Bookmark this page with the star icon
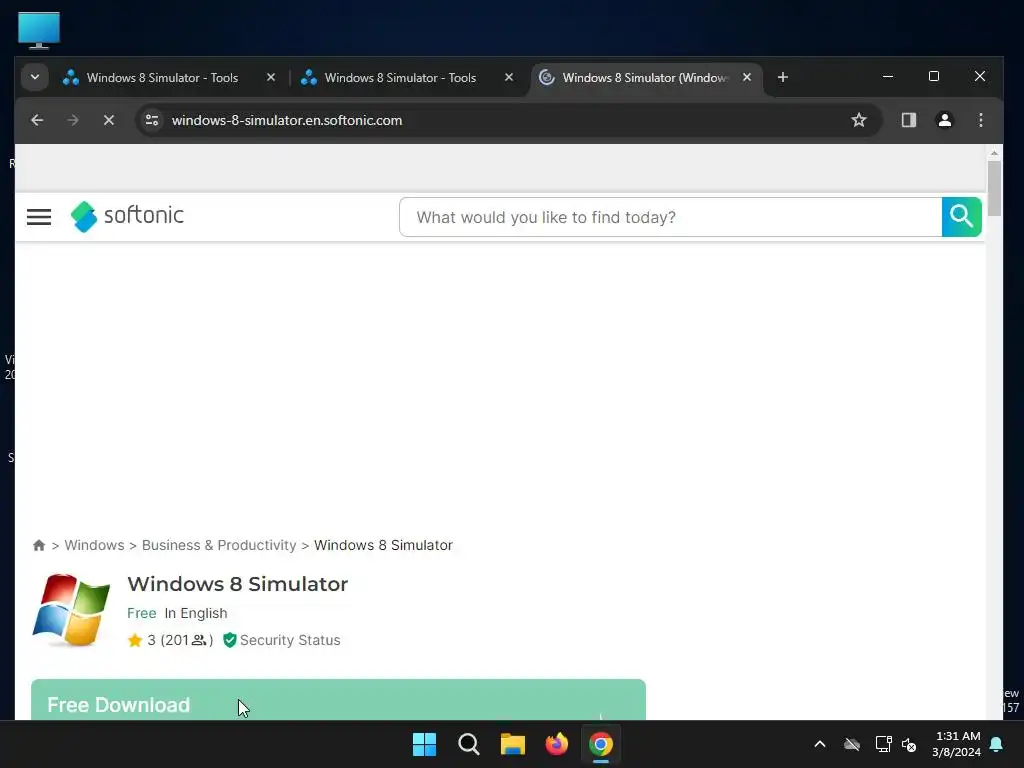 pos(859,120)
